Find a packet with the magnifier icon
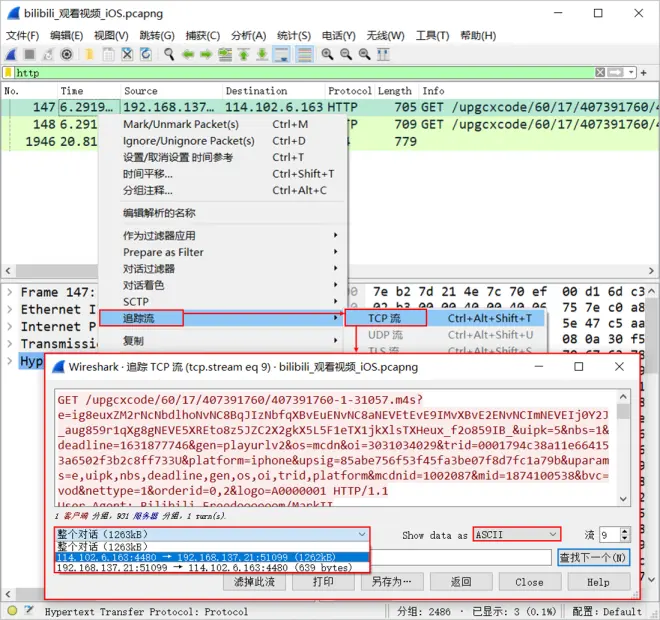The width and height of the screenshot is (660, 620). pos(169,54)
